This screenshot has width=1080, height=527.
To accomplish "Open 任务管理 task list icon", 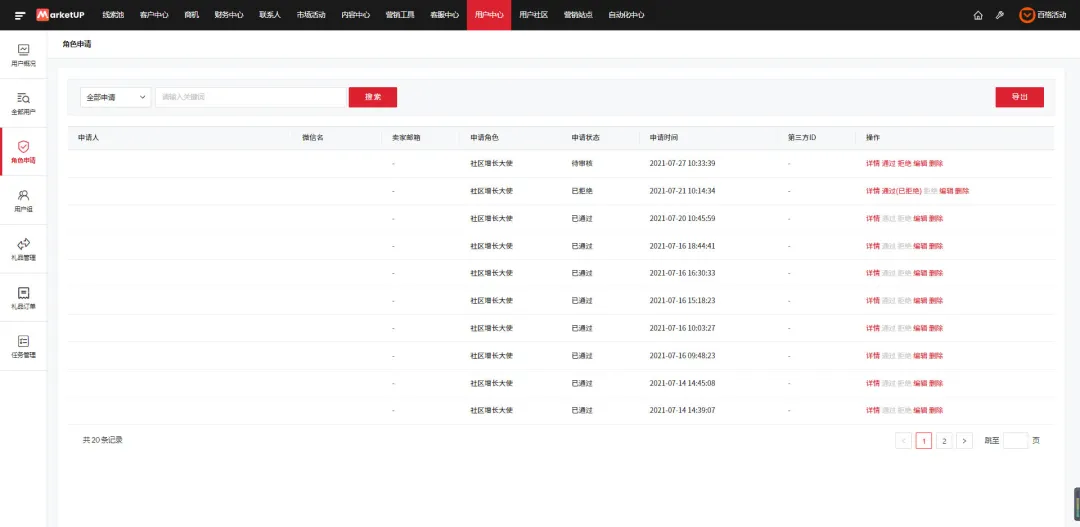I will (23, 341).
